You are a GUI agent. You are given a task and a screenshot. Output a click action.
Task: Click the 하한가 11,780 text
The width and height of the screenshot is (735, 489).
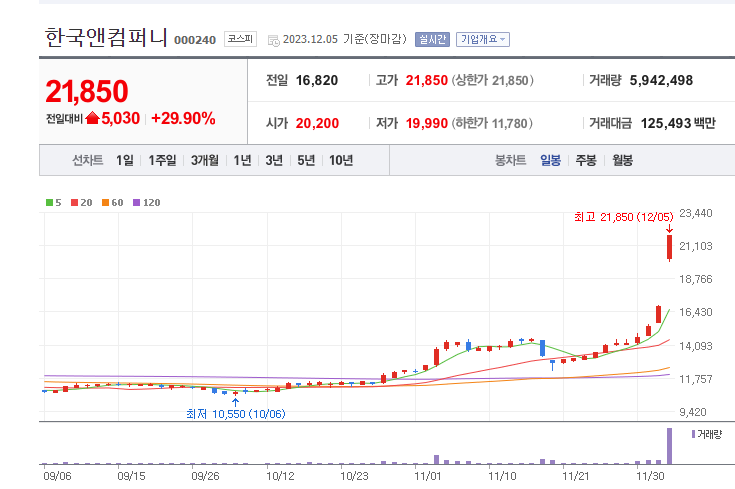pos(492,123)
